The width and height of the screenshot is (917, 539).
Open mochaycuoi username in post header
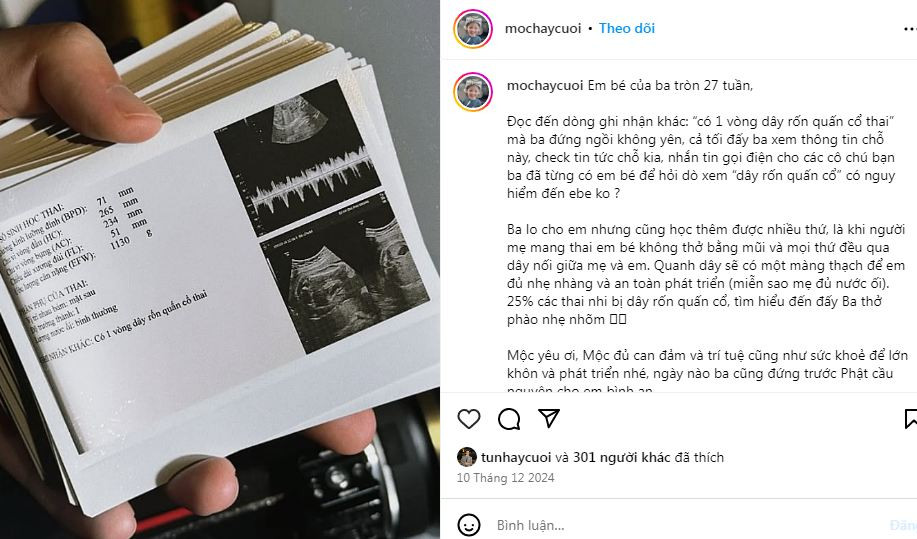pyautogui.click(x=543, y=29)
